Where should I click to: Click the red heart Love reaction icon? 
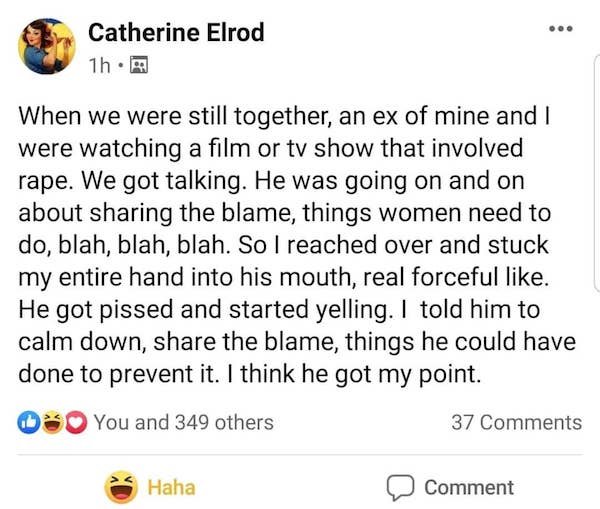pyautogui.click(x=76, y=422)
